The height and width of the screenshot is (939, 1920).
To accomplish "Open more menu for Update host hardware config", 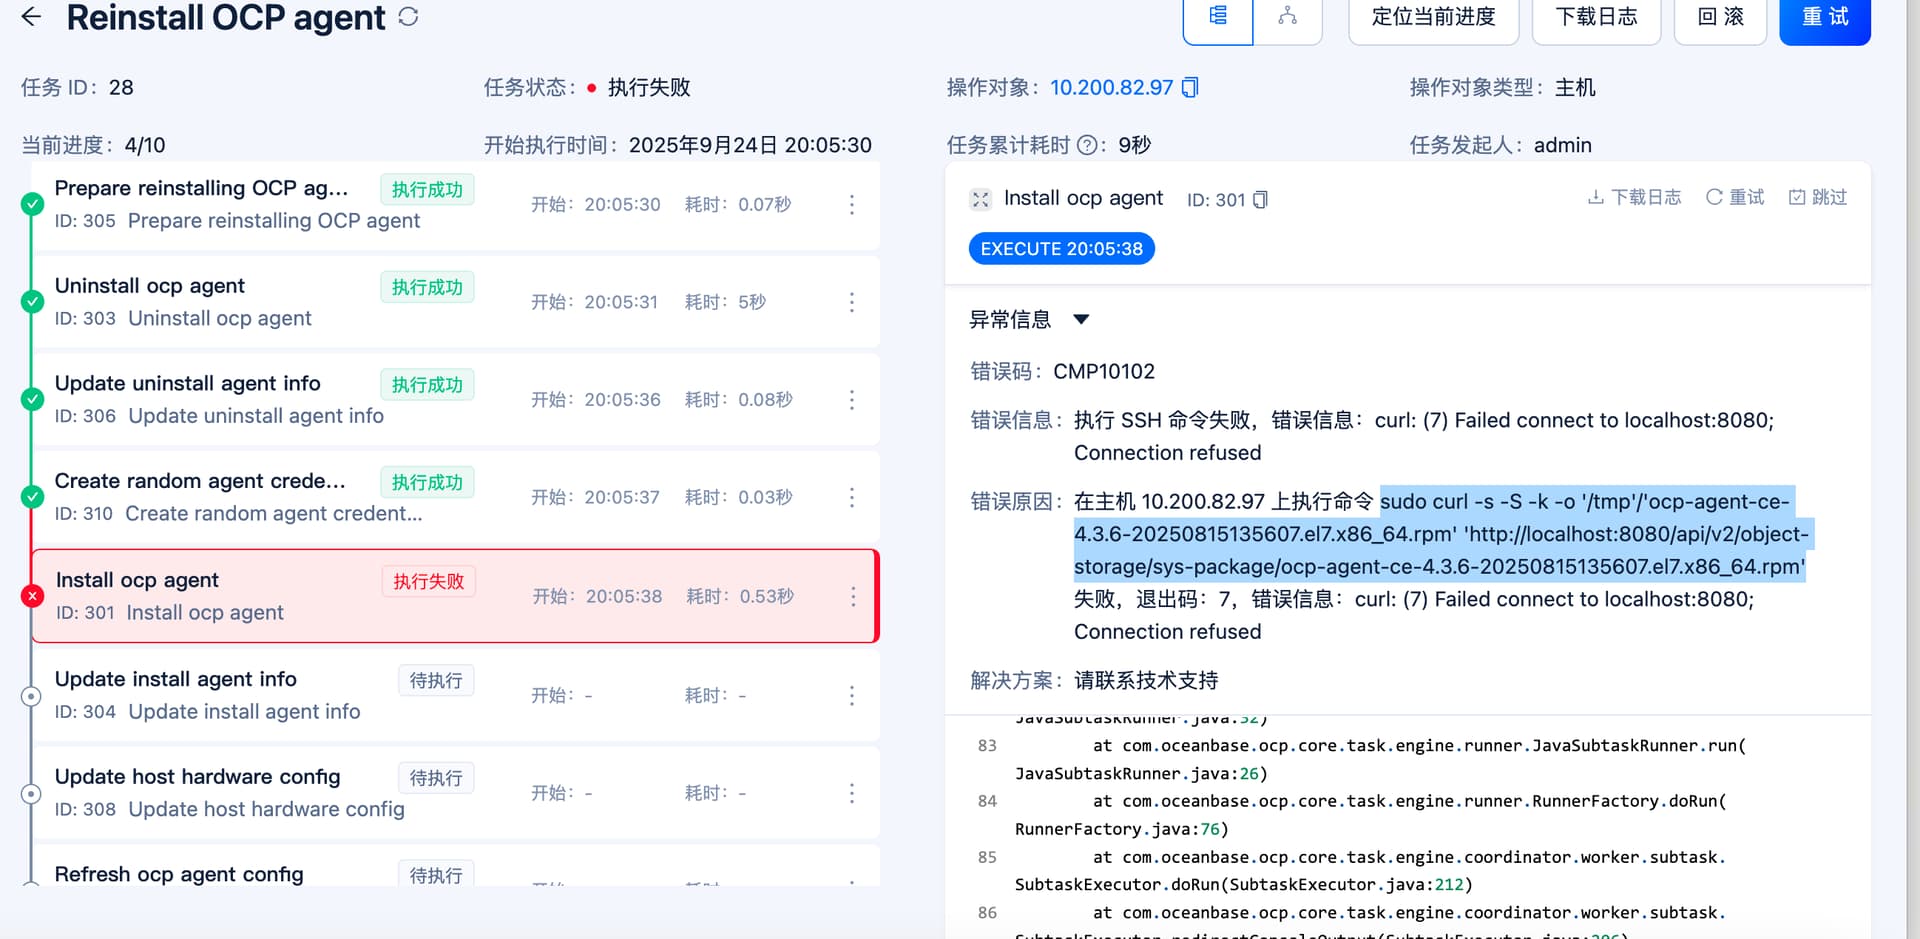I will tap(852, 793).
